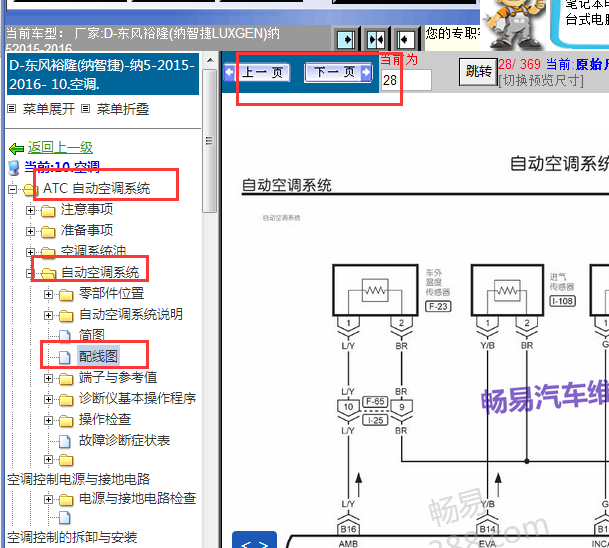Click the green back arrow icon

pos(16,148)
